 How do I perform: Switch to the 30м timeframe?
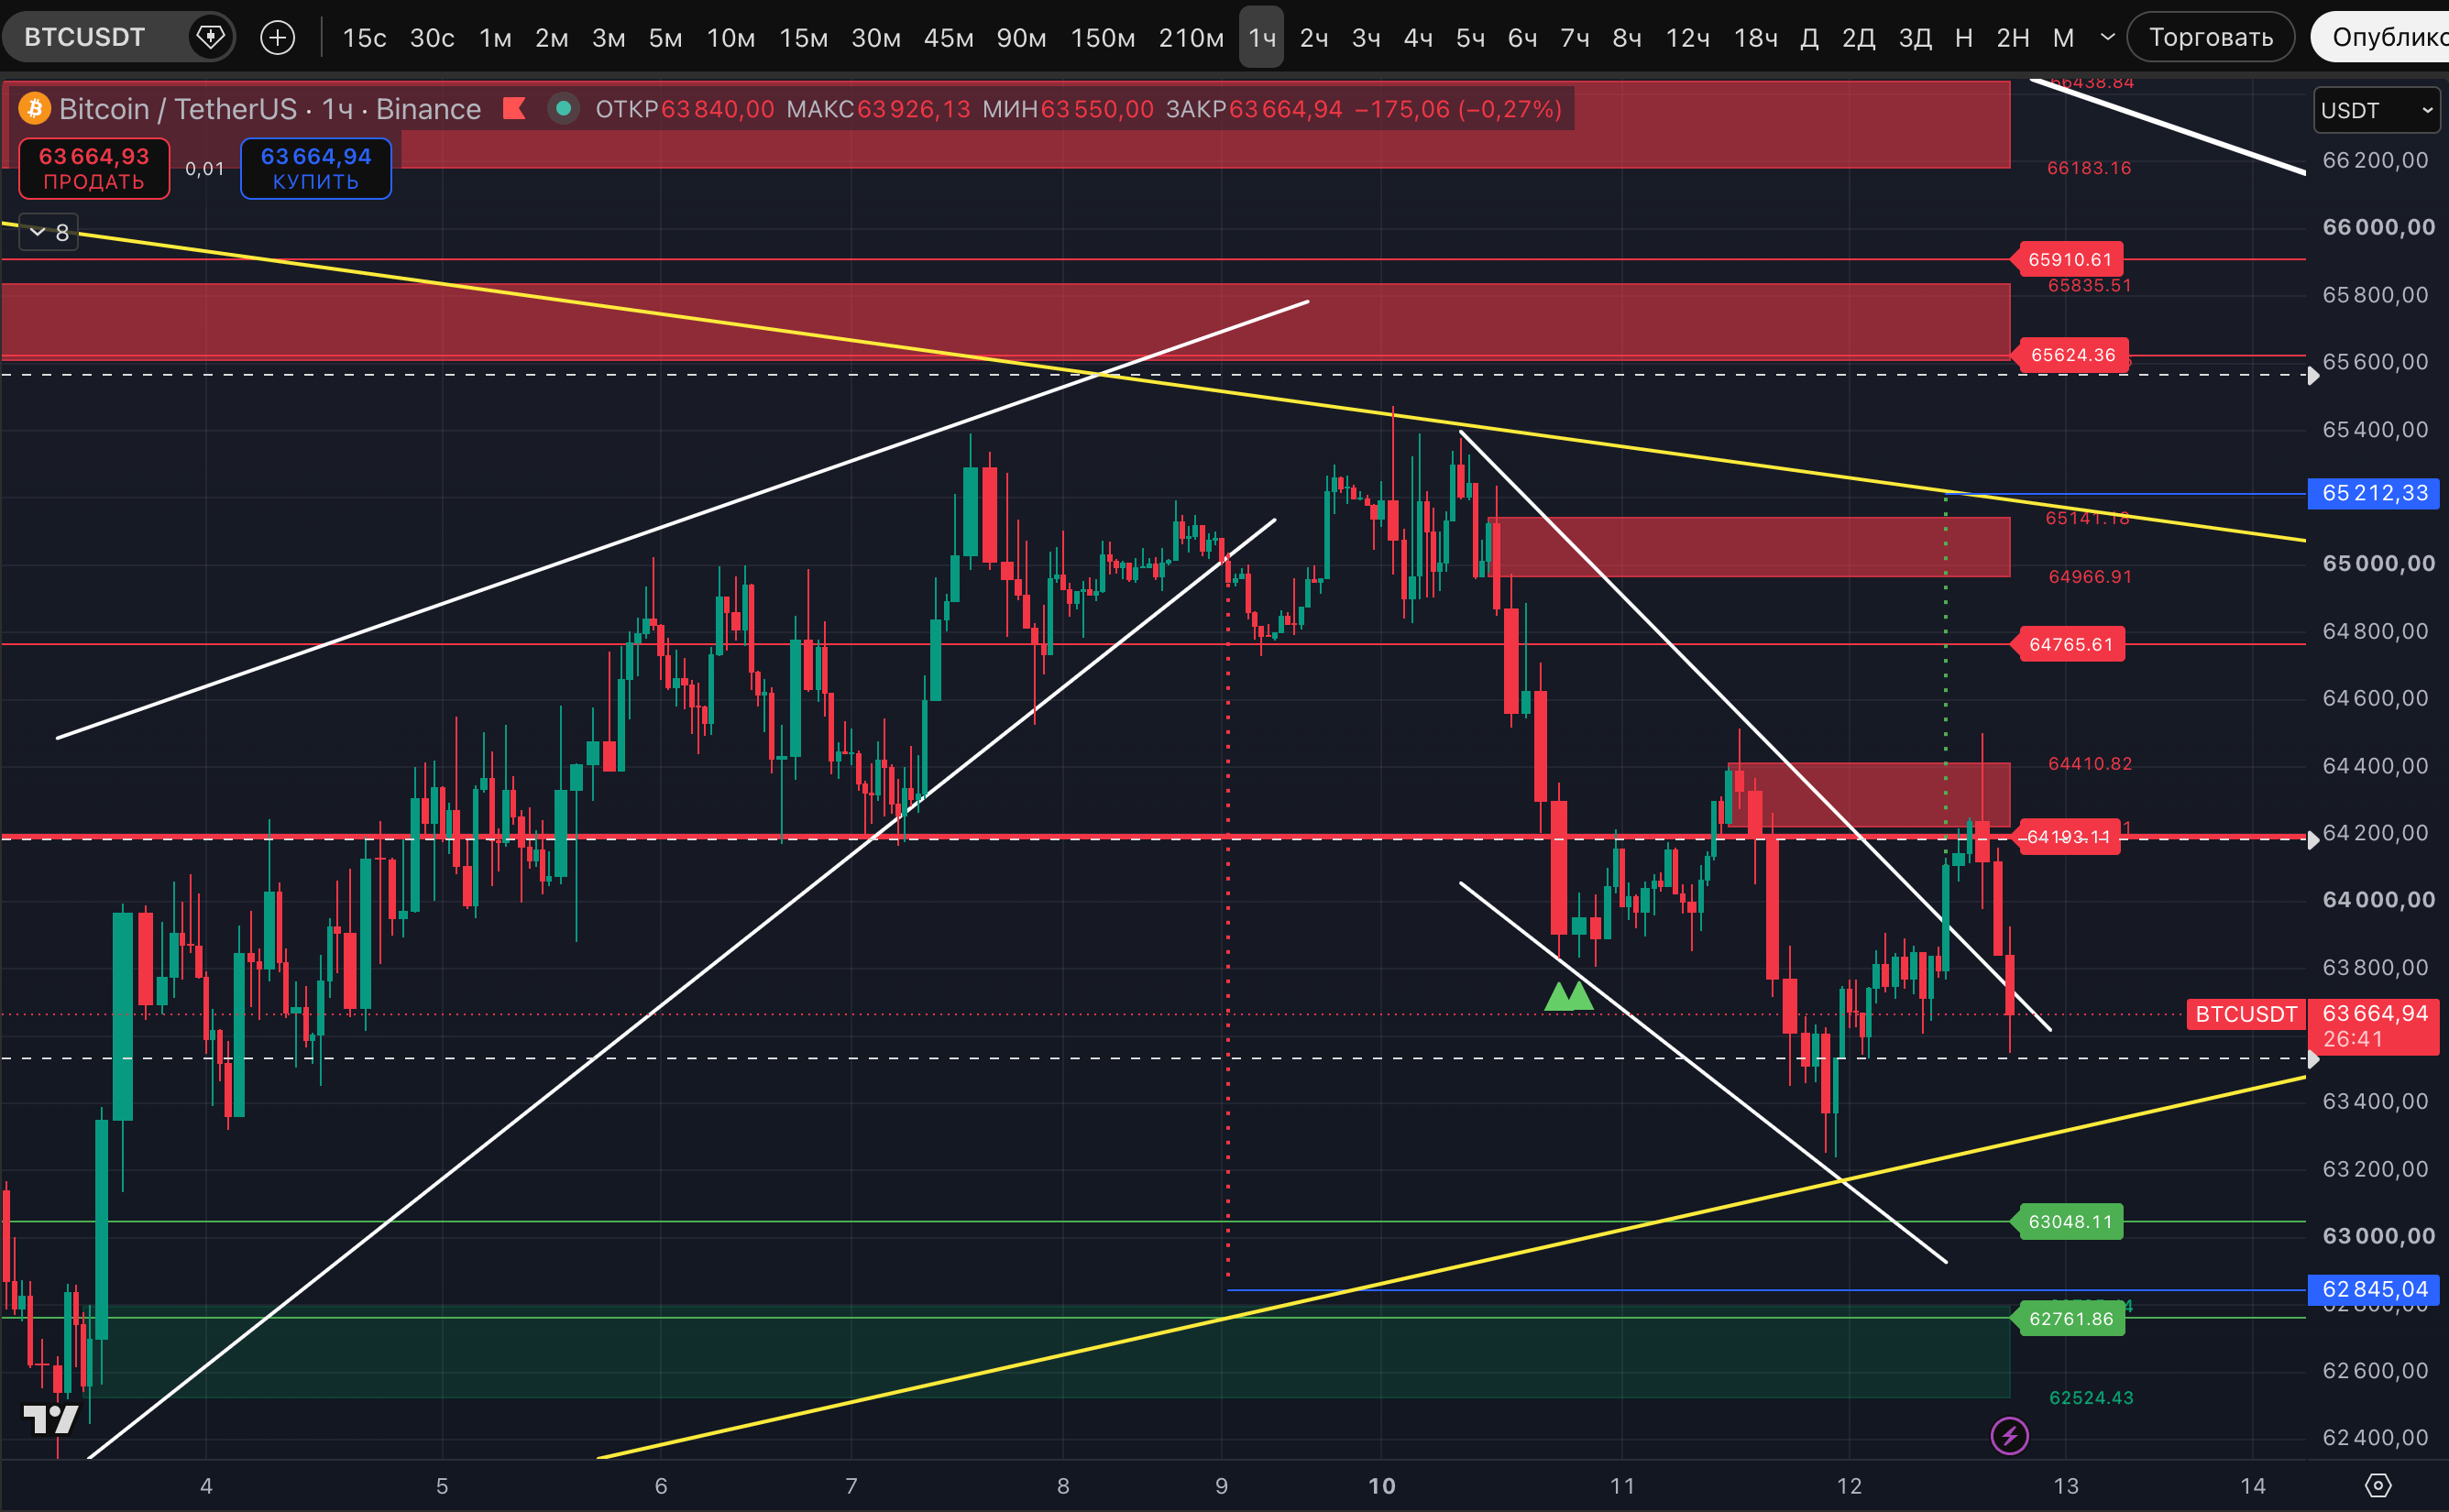click(x=876, y=38)
